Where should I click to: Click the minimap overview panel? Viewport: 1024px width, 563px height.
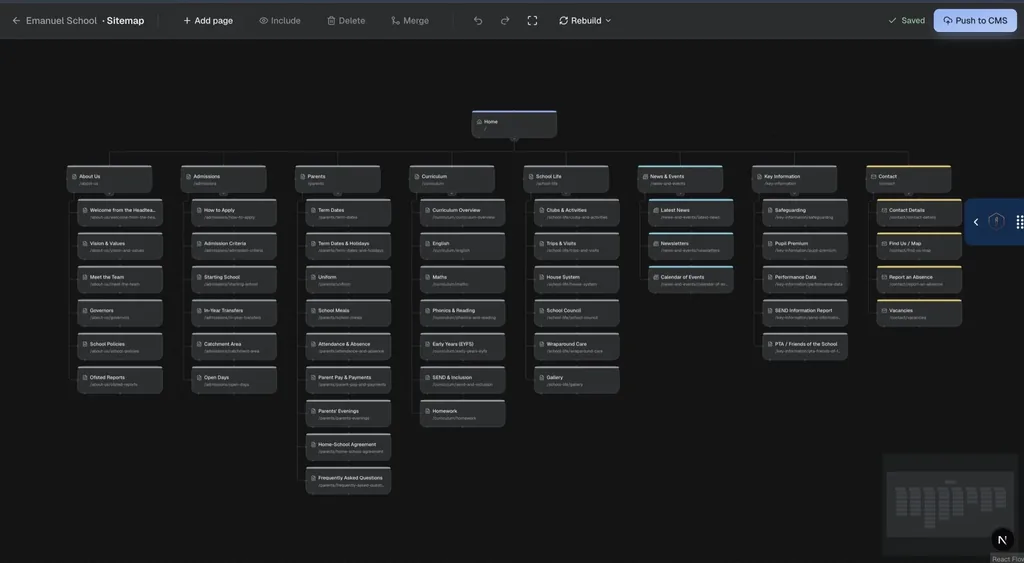(949, 504)
